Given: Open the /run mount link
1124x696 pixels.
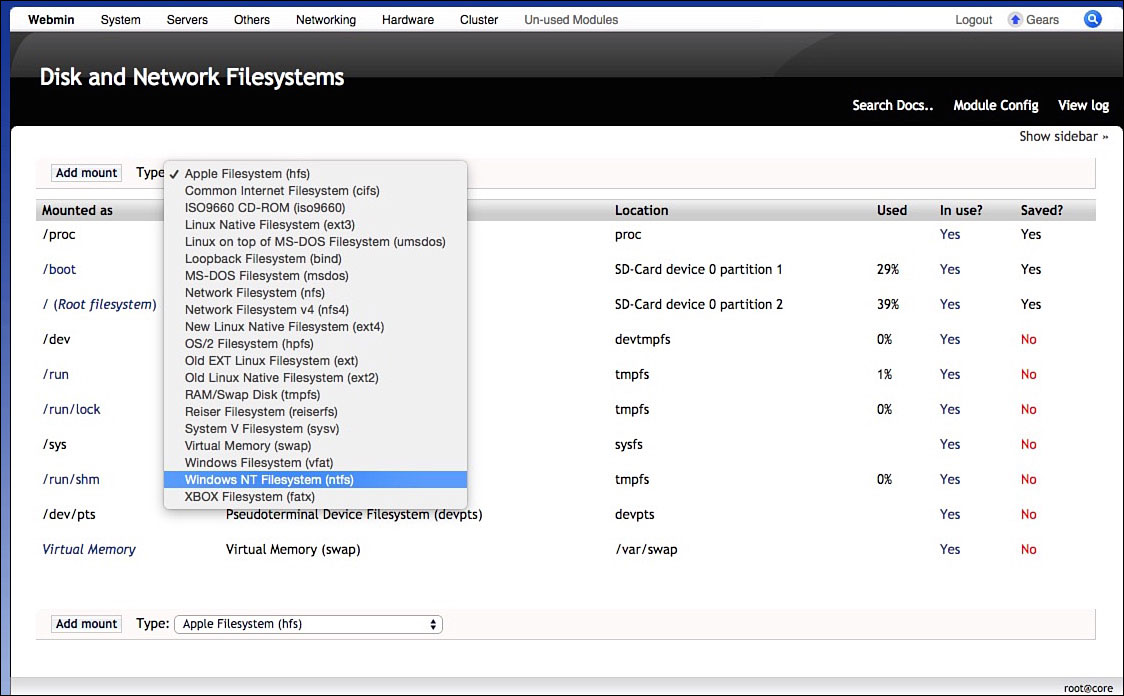Looking at the screenshot, I should 56,374.
